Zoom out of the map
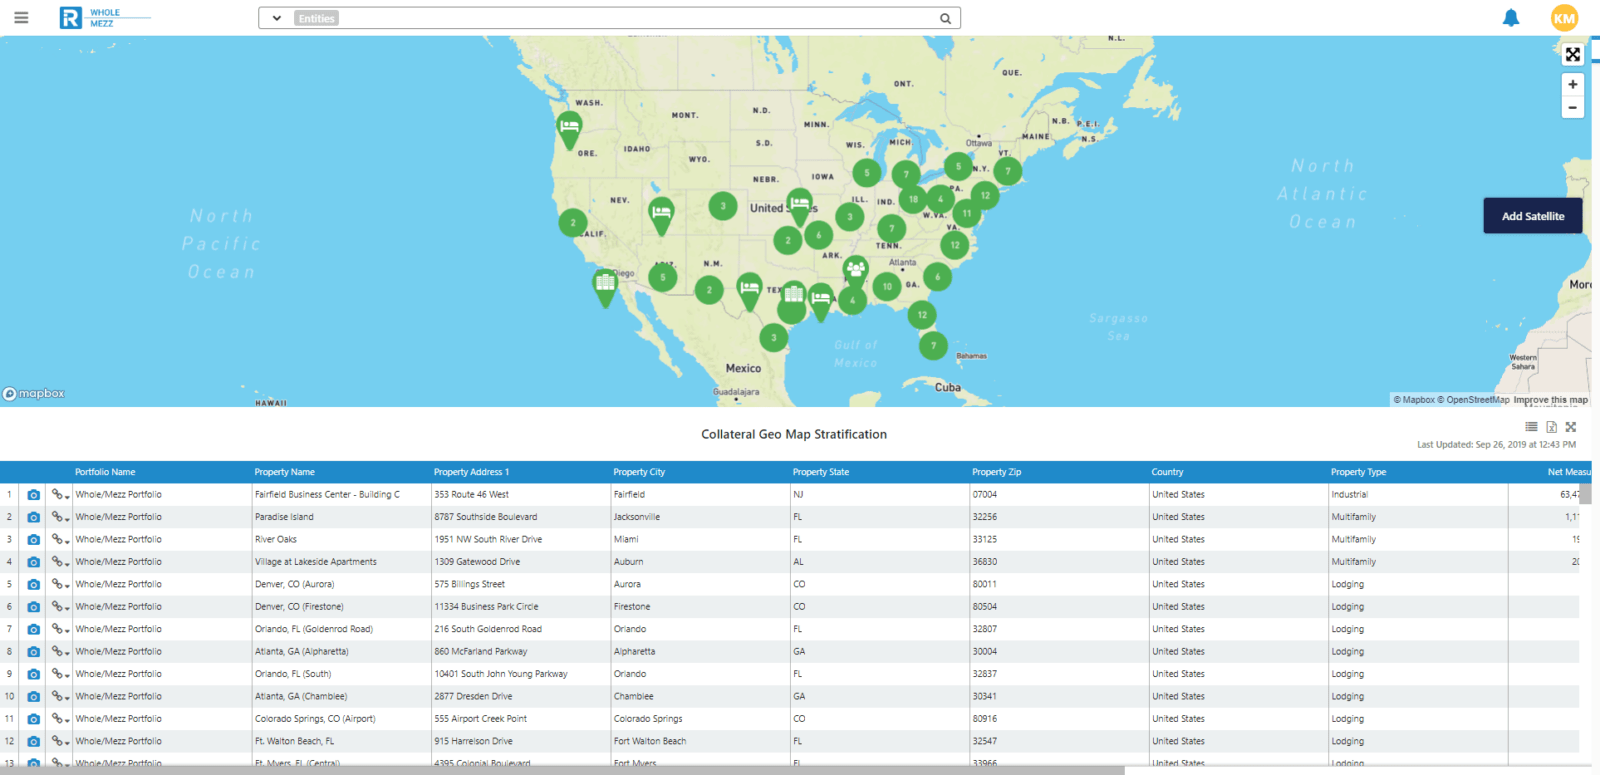 (x=1573, y=108)
